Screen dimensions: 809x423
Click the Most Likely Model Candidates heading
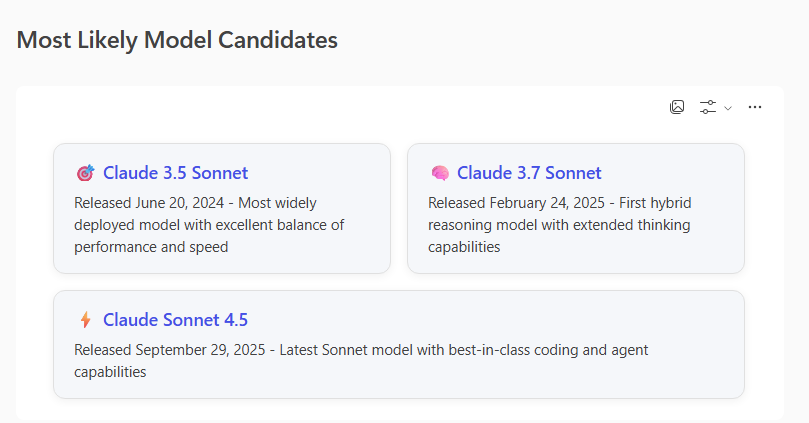(177, 40)
